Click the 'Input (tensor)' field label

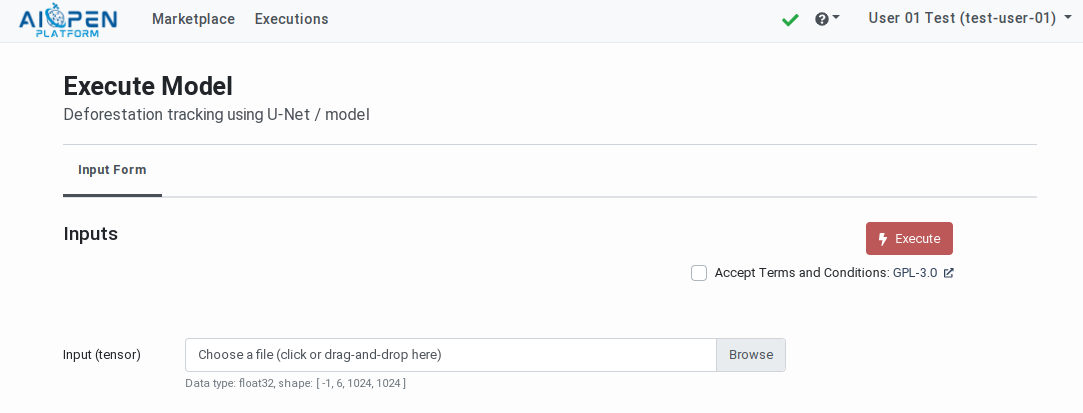click(102, 355)
